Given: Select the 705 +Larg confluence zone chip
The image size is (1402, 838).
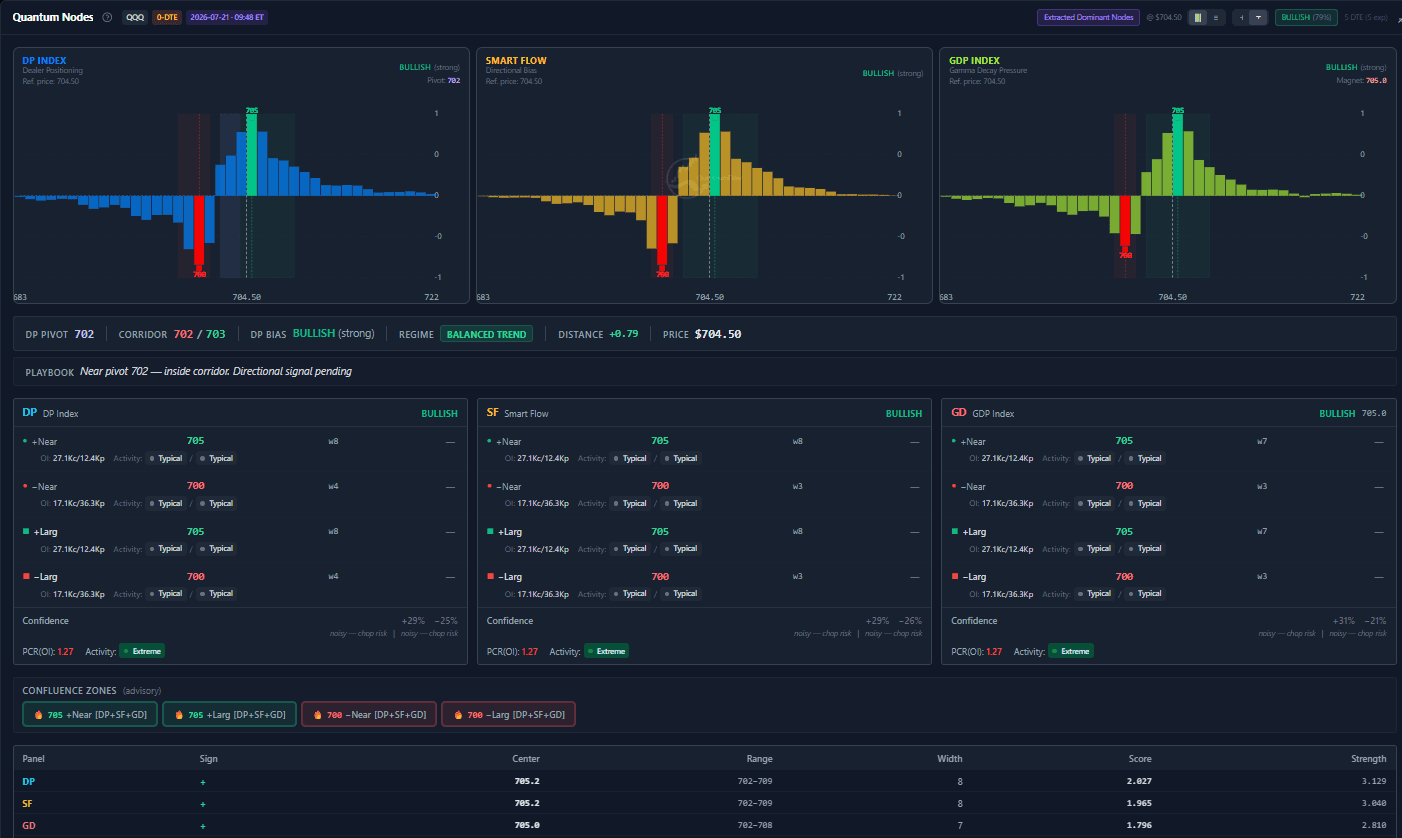Looking at the screenshot, I should pos(229,715).
